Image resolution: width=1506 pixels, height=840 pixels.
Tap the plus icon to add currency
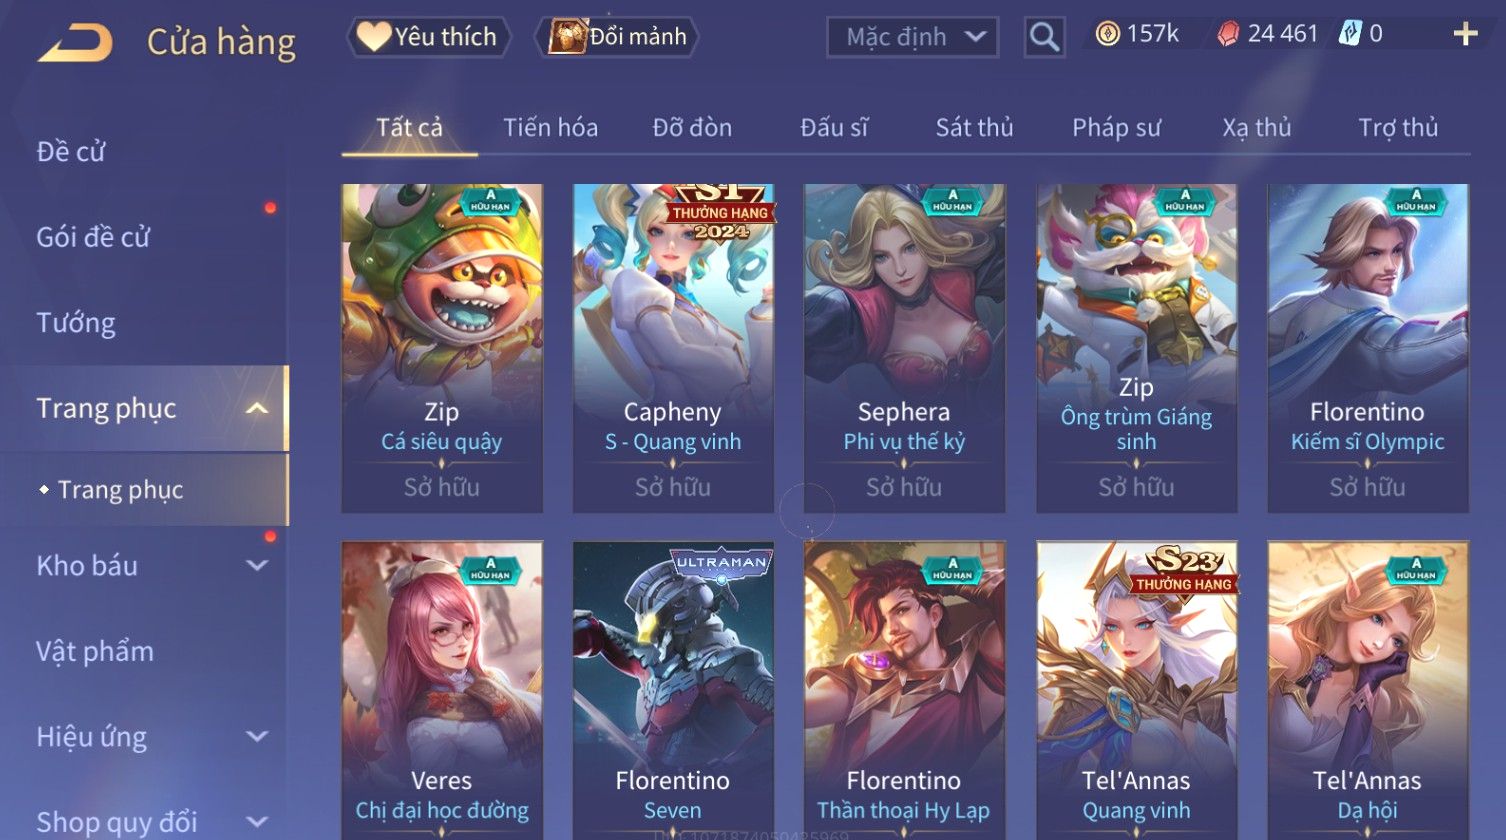coord(1465,35)
